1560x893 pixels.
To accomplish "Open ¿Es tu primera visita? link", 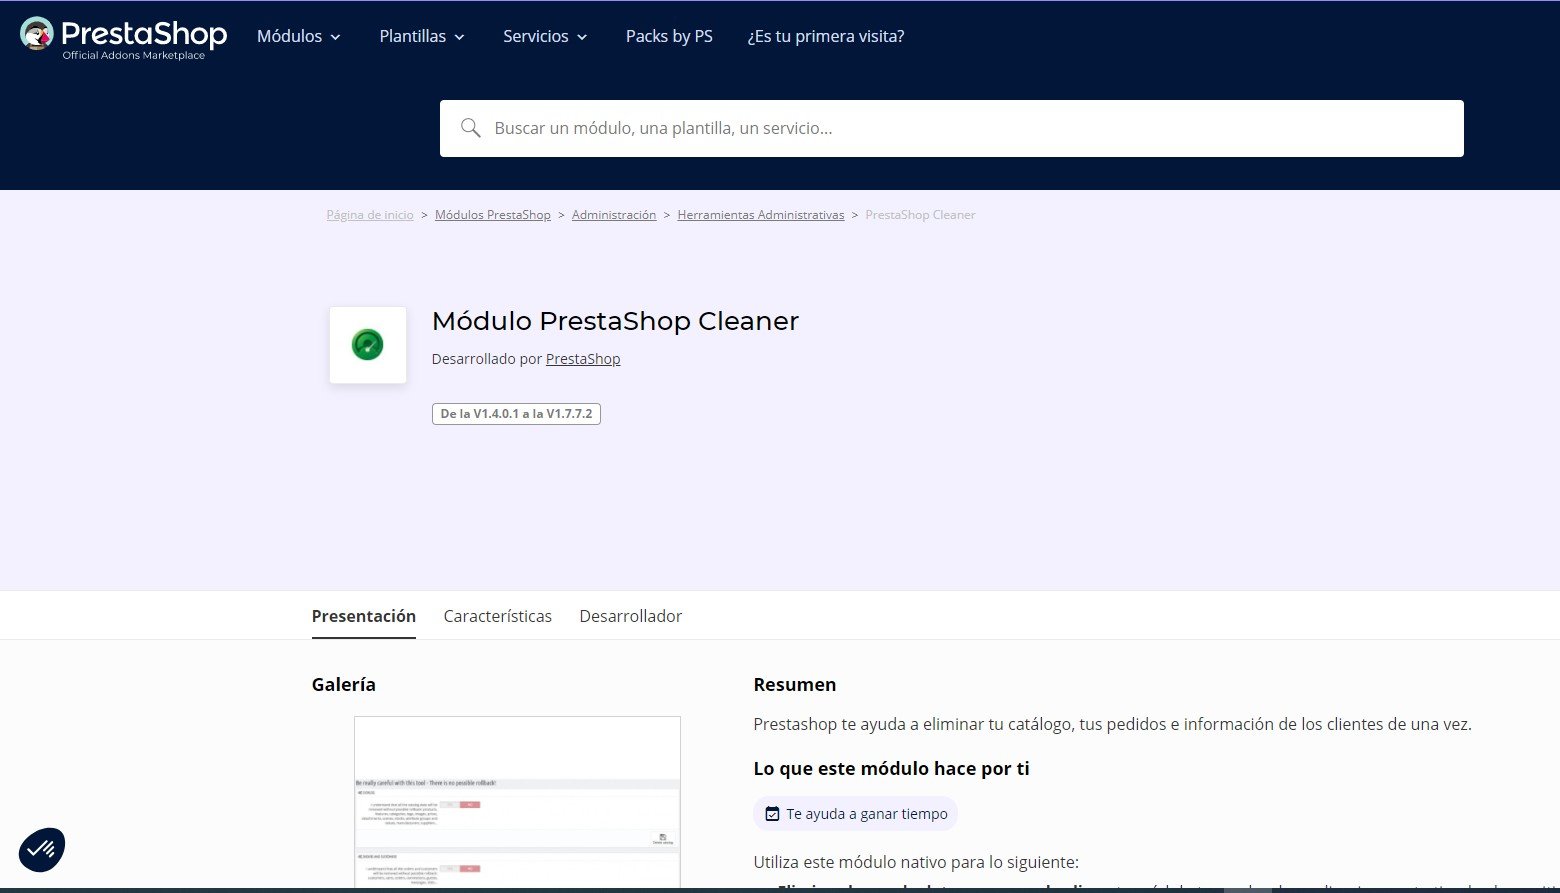I will 826,36.
